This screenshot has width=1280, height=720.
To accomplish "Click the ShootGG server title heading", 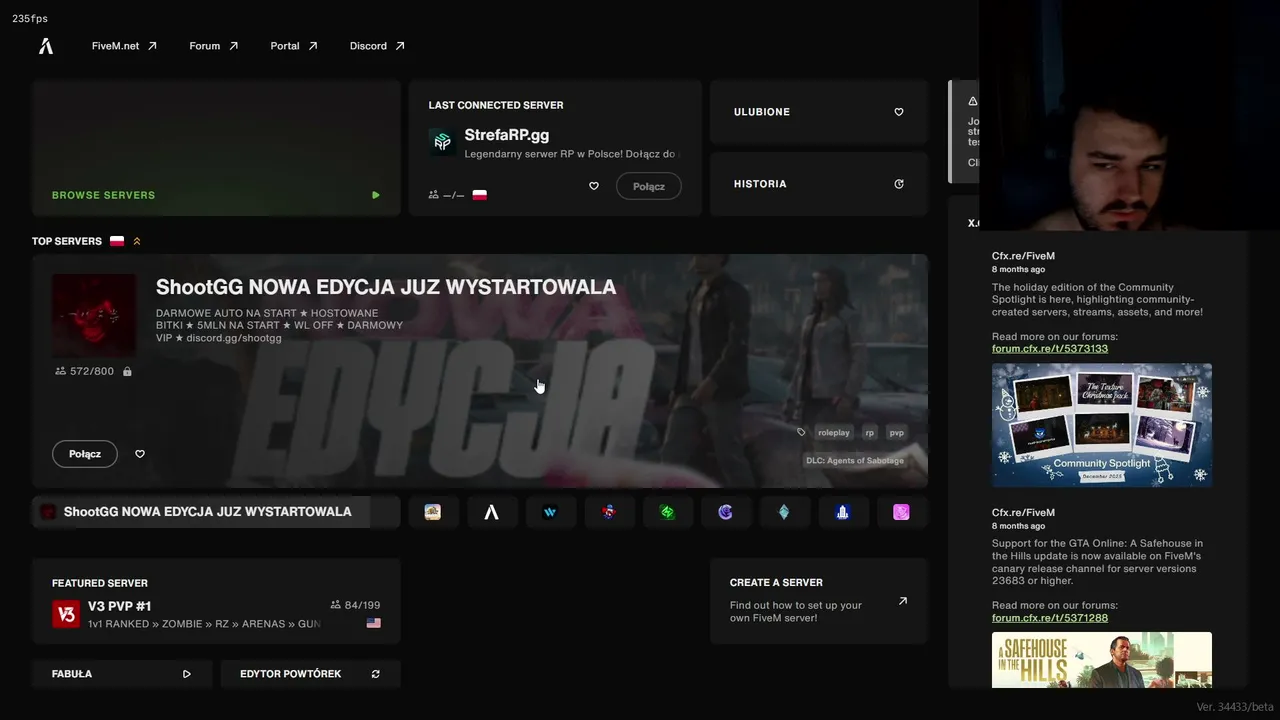I will 386,288.
